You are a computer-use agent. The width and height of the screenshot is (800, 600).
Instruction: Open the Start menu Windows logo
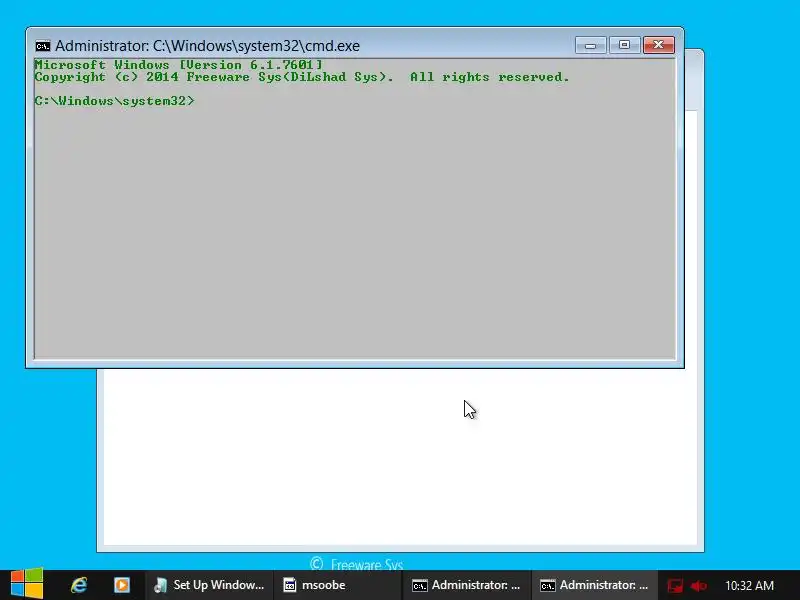tap(27, 583)
